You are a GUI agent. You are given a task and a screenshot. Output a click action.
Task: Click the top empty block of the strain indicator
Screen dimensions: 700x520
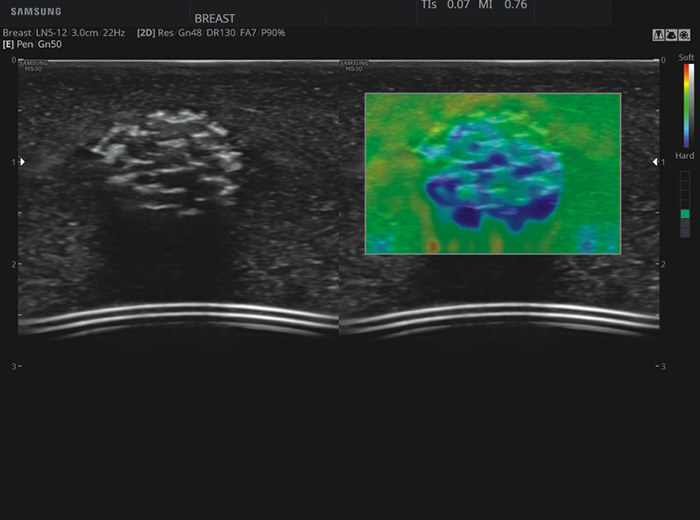point(685,176)
